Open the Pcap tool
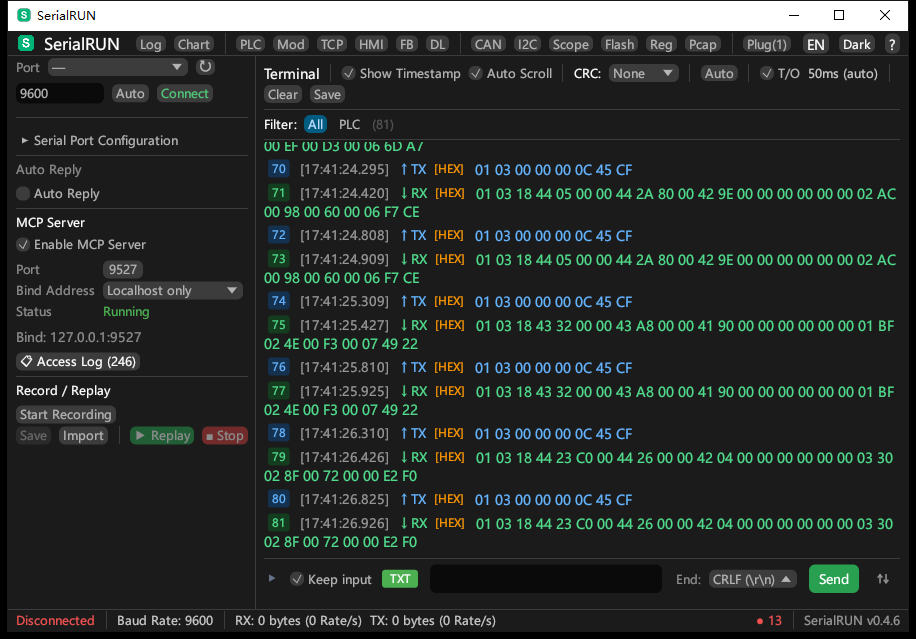The height and width of the screenshot is (639, 916). pos(702,44)
